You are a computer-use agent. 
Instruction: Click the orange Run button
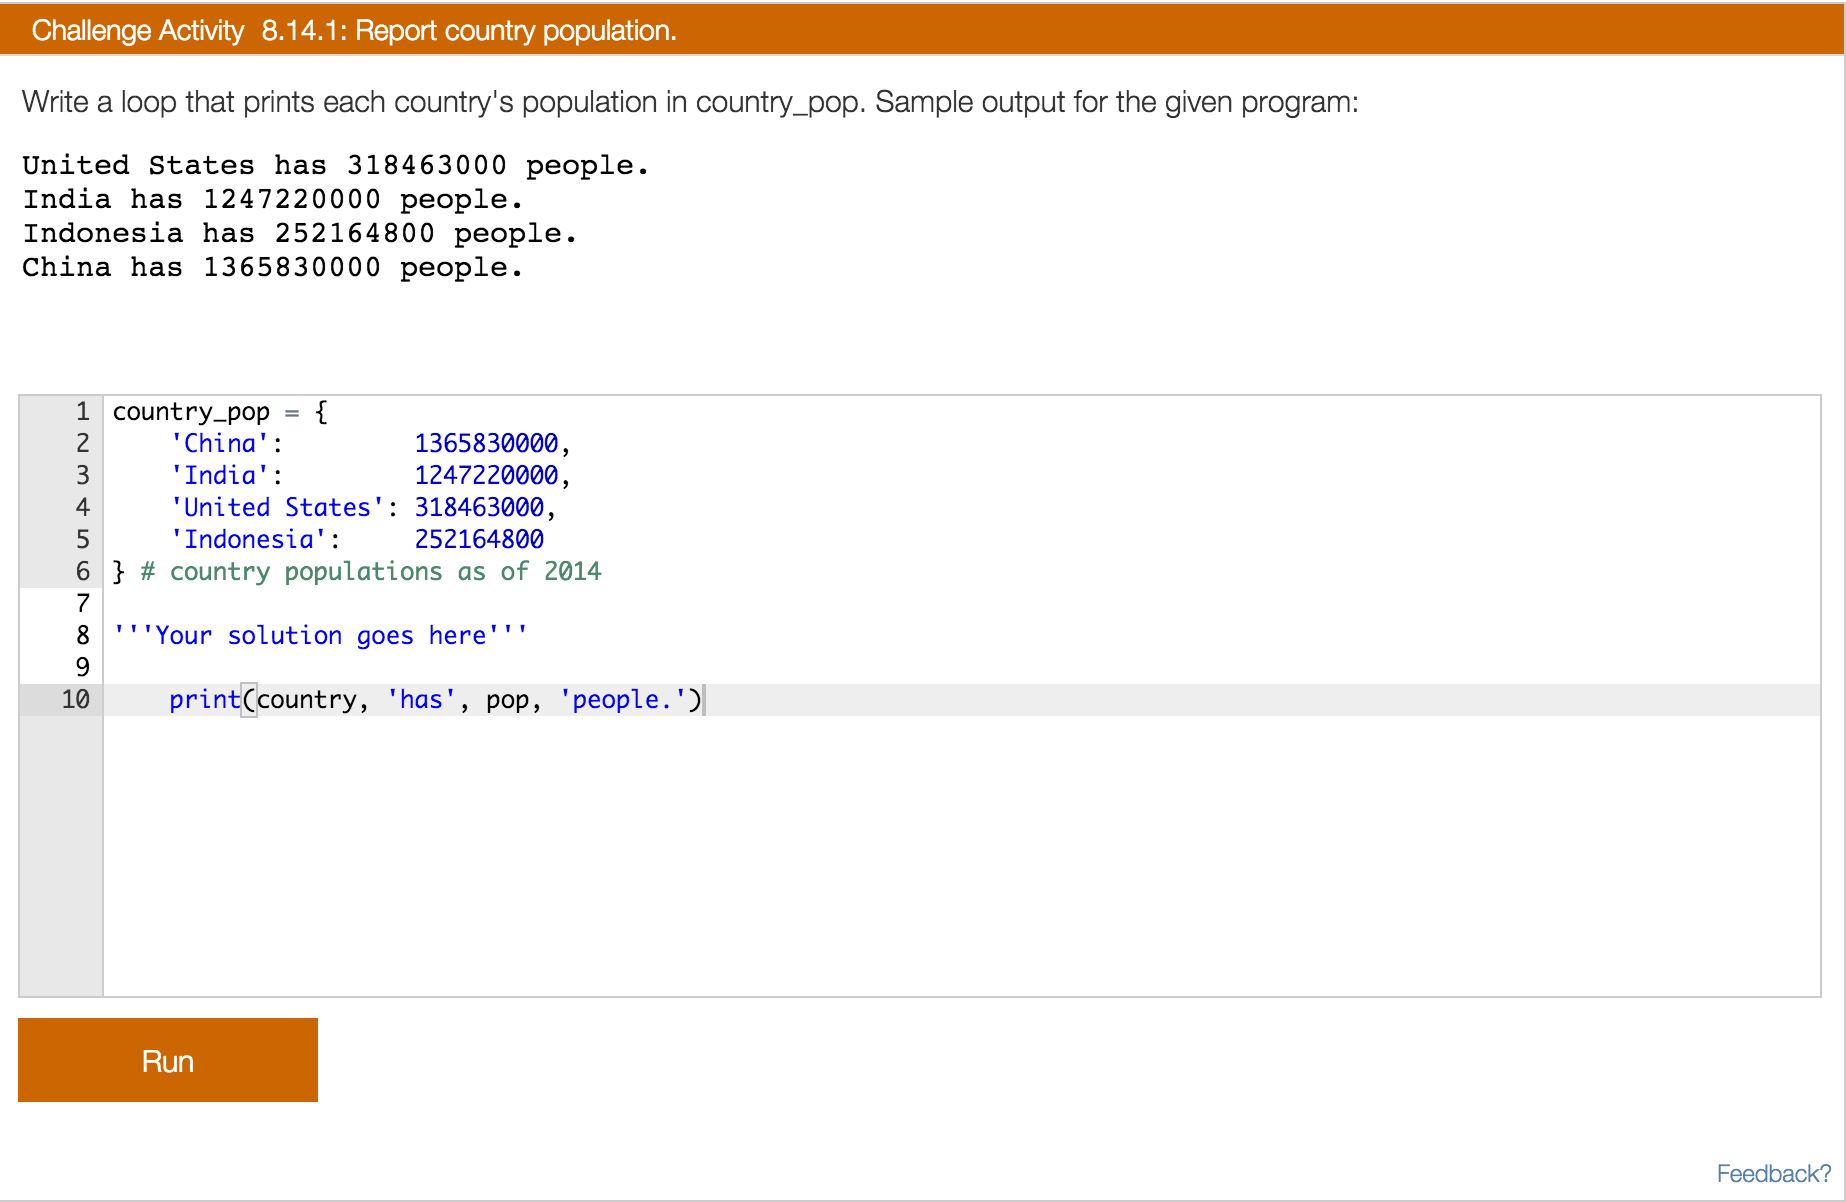[x=168, y=1060]
